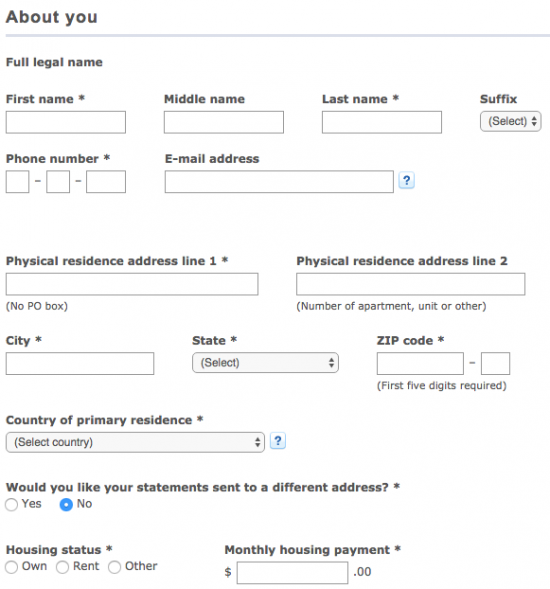
Task: Click the last four phone digits box
Action: (x=106, y=182)
